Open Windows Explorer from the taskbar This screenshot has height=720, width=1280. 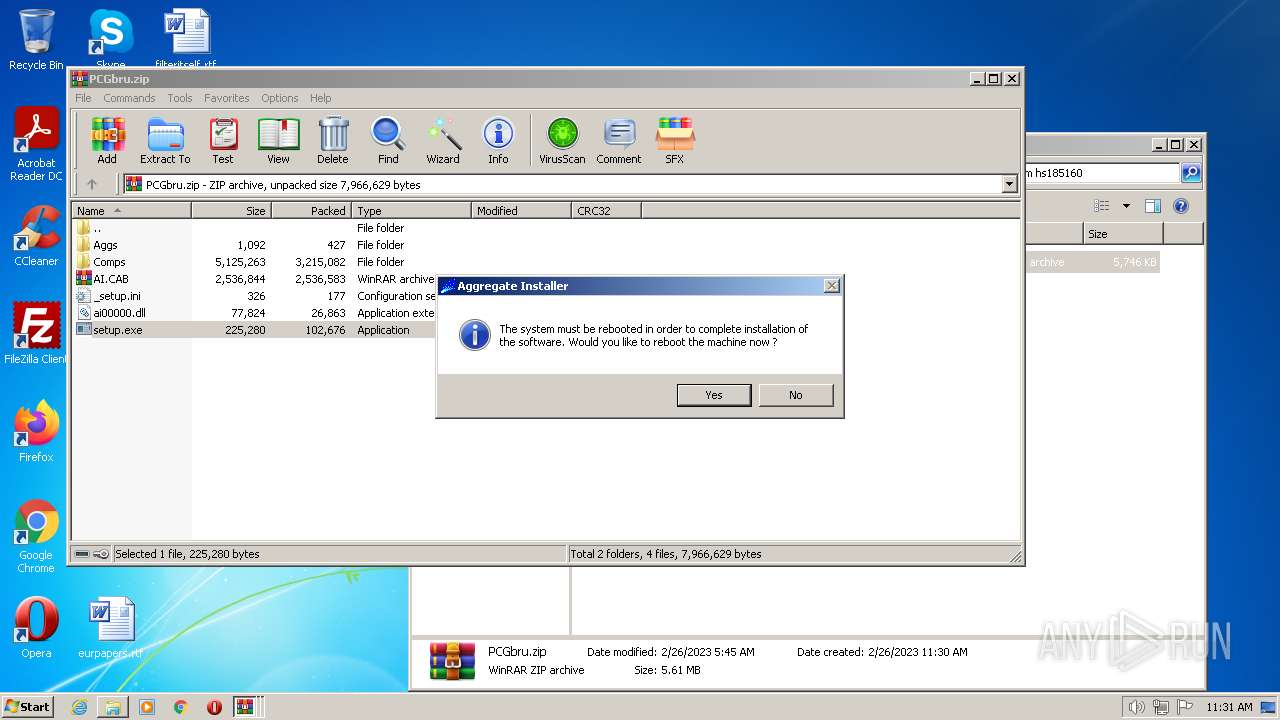[x=113, y=707]
